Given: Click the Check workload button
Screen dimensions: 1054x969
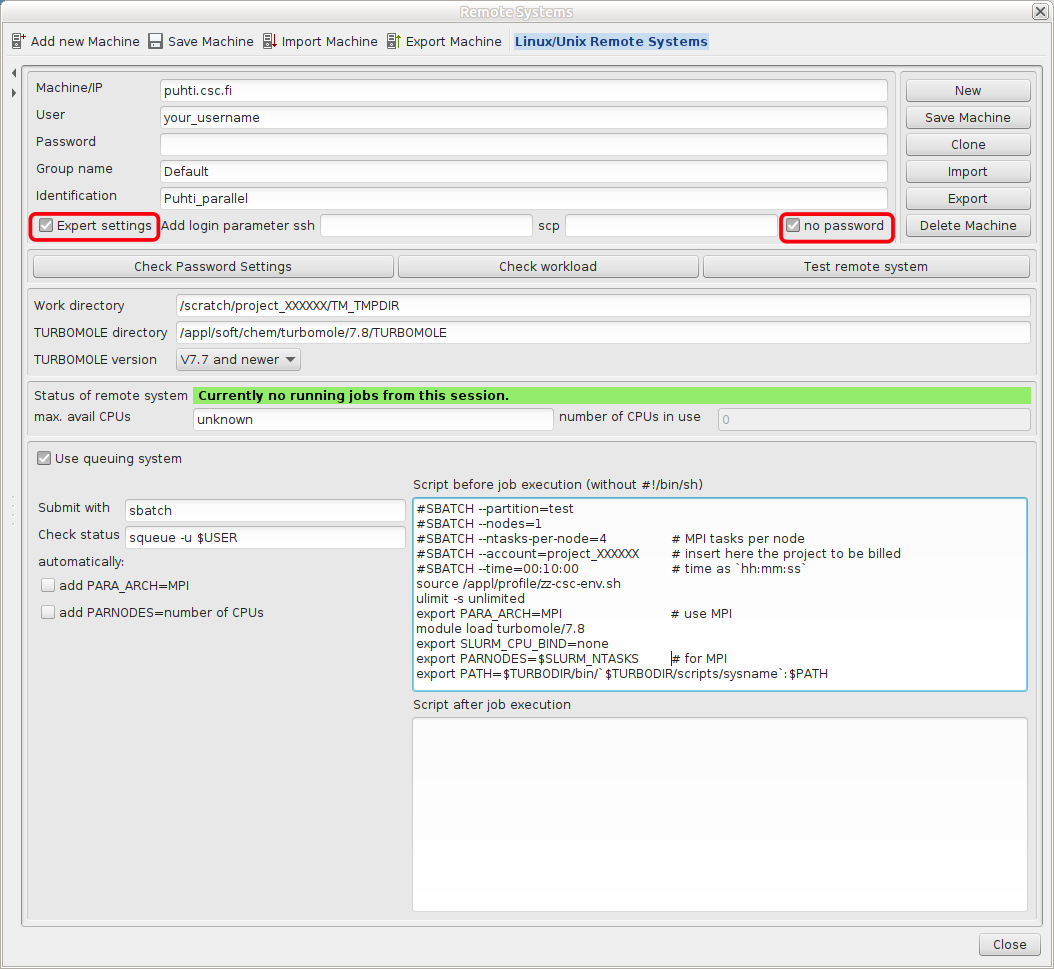Looking at the screenshot, I should [x=548, y=267].
